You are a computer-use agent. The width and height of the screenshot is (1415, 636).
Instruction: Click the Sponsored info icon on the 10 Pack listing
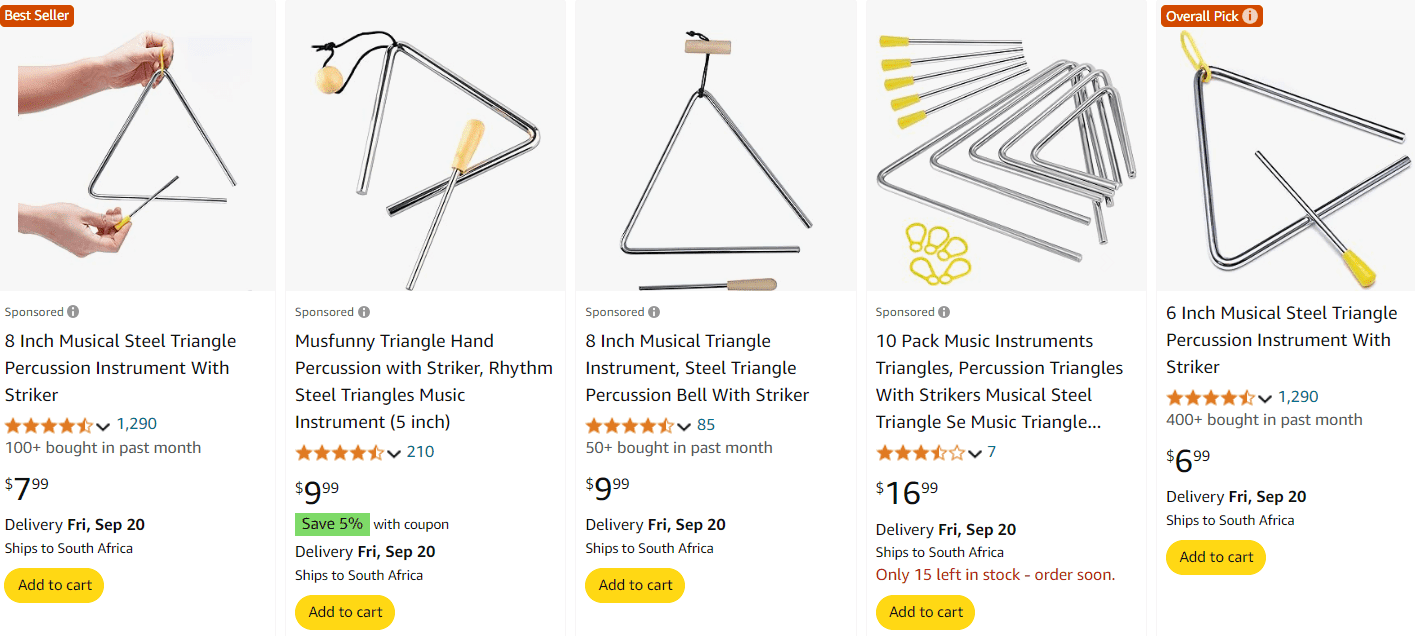943,311
